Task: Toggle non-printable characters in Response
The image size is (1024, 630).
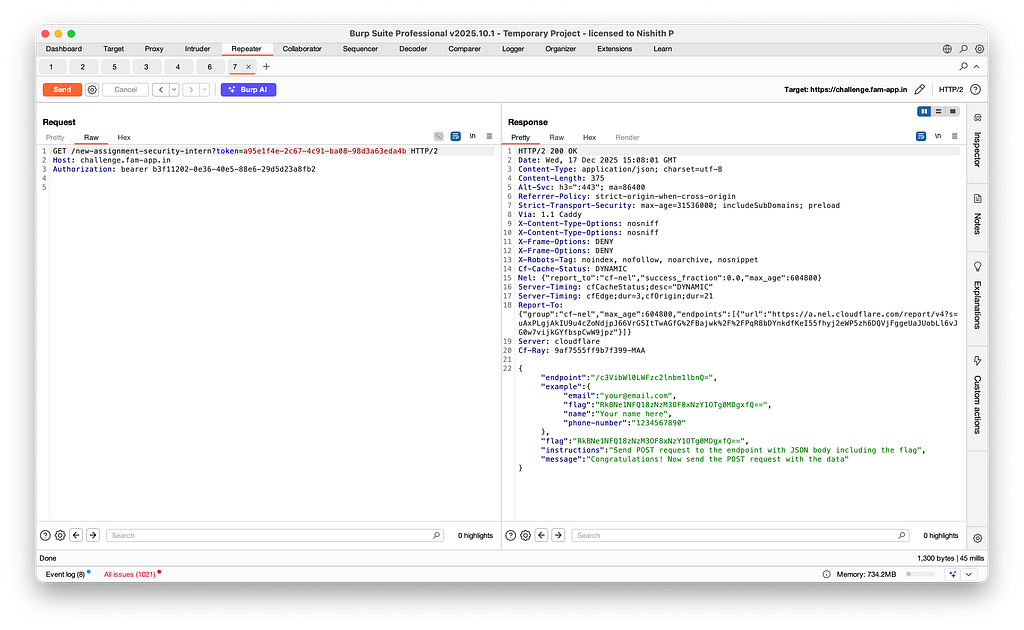Action: tap(938, 136)
